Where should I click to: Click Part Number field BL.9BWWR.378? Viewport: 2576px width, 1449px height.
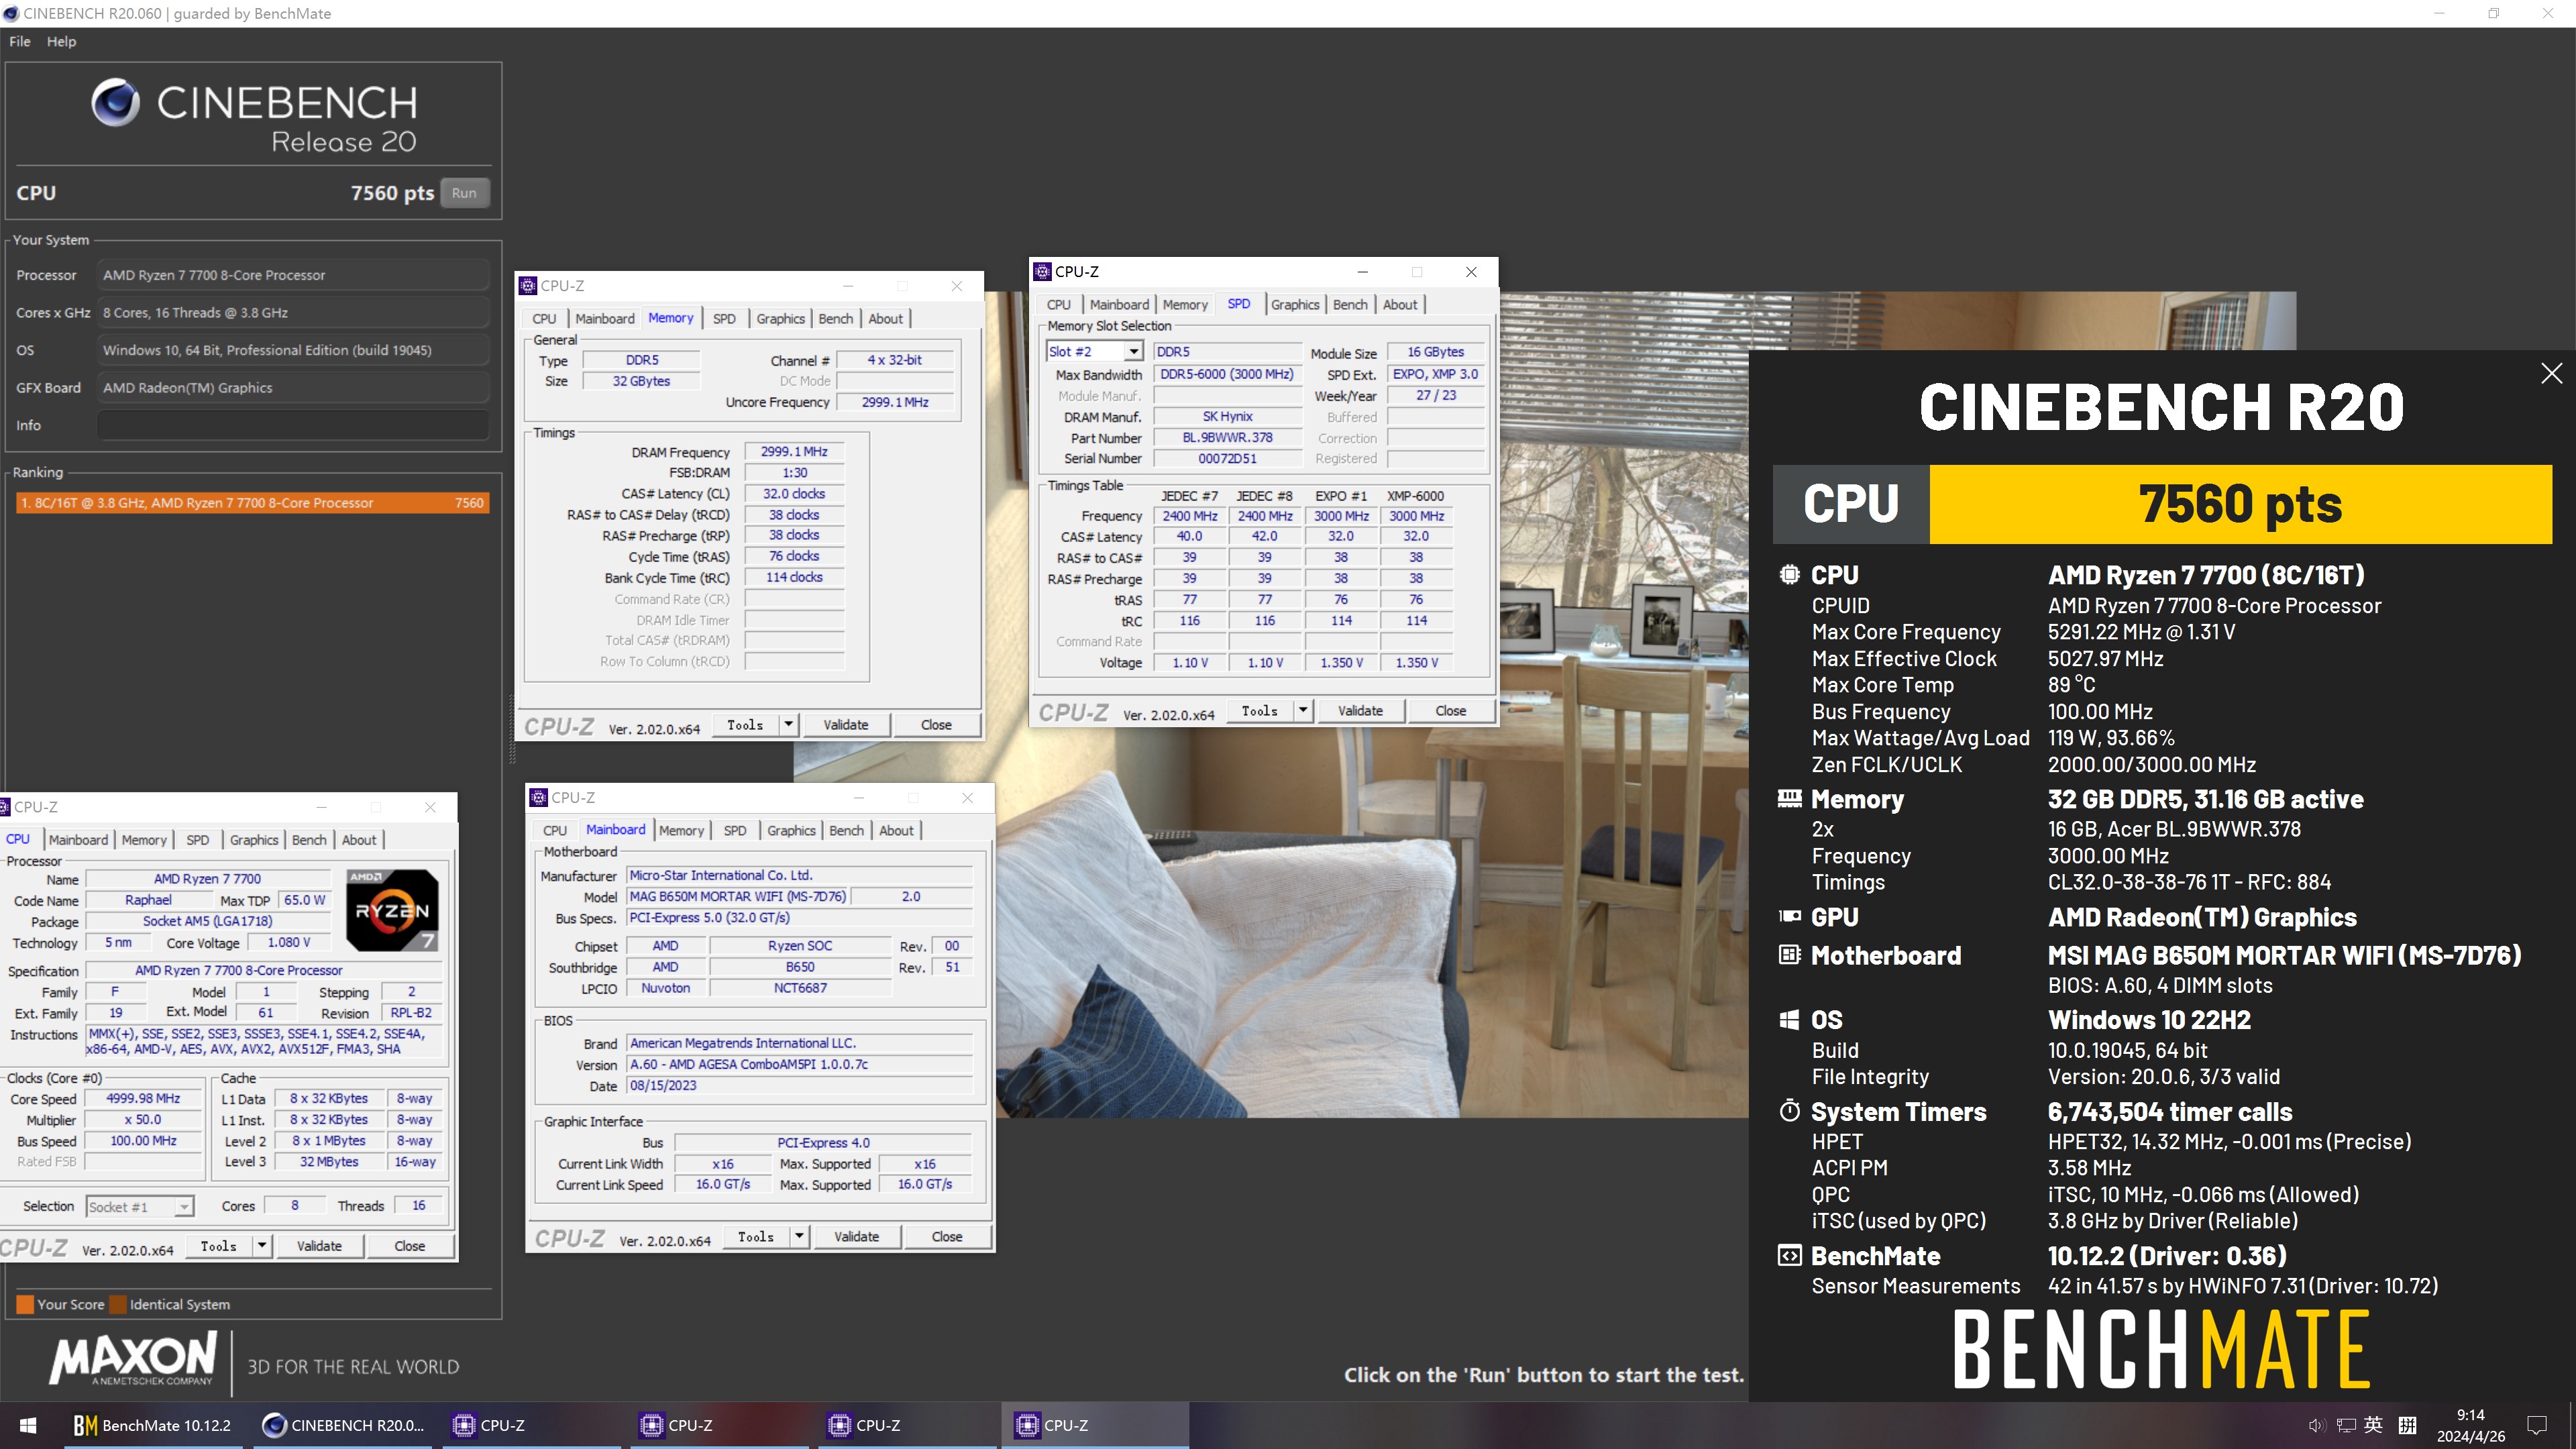point(1227,438)
